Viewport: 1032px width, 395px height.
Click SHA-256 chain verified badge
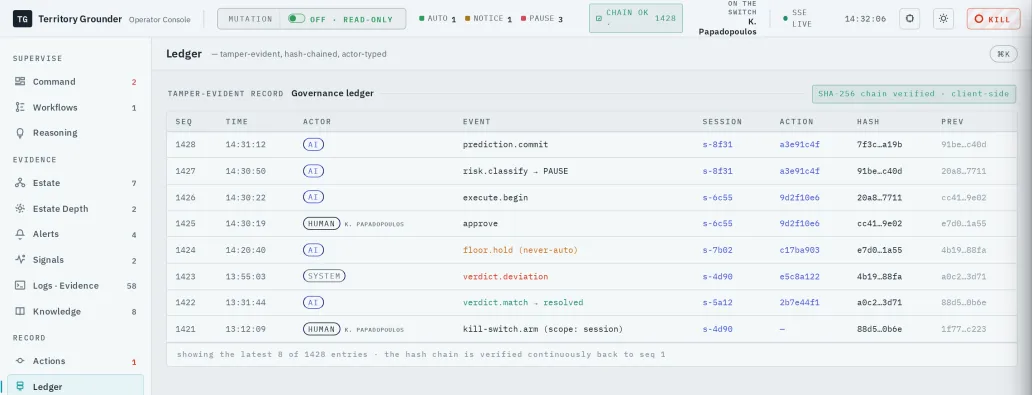pos(914,93)
